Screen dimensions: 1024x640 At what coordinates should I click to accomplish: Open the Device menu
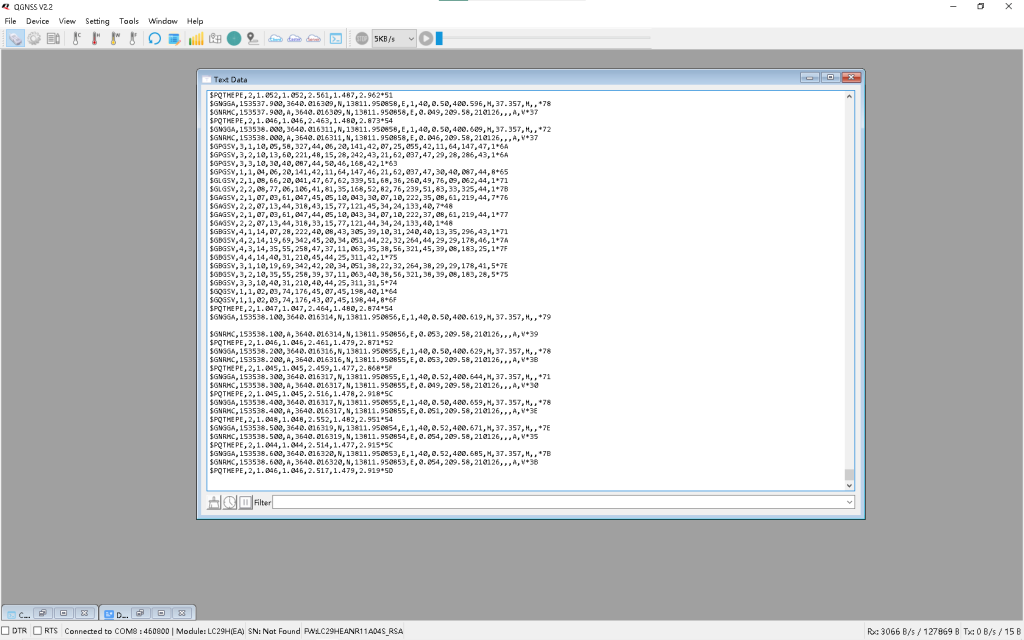pyautogui.click(x=37, y=21)
